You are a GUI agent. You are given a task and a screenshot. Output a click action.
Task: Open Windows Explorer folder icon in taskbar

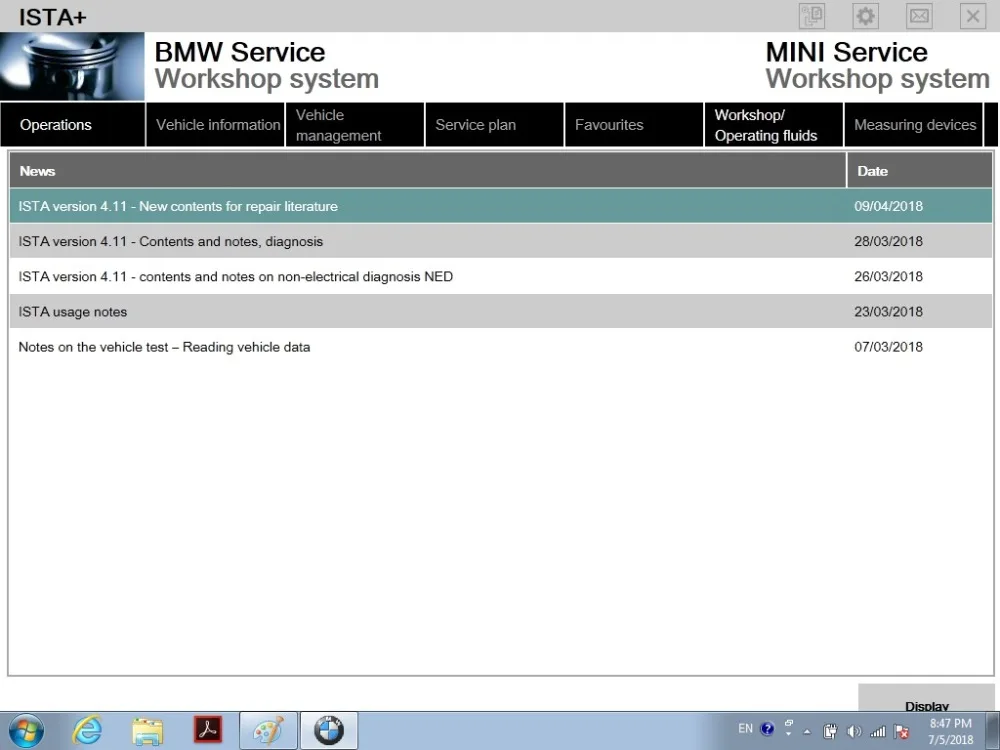pyautogui.click(x=147, y=731)
